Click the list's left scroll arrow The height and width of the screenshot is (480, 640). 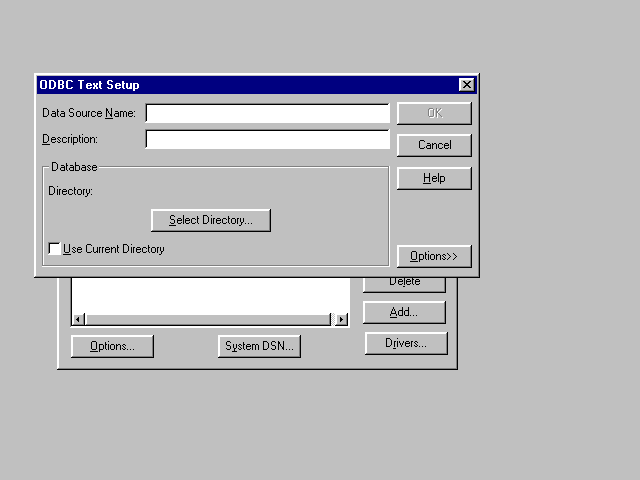tap(78, 319)
